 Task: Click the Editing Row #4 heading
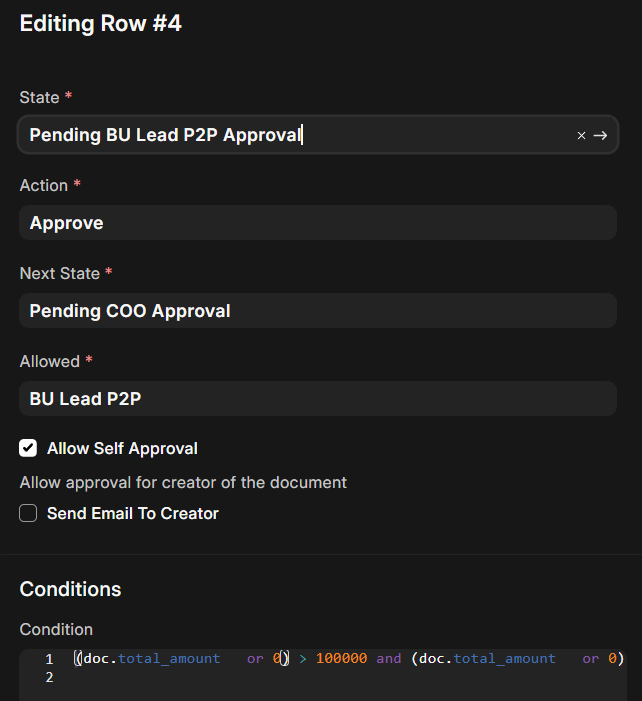[100, 24]
